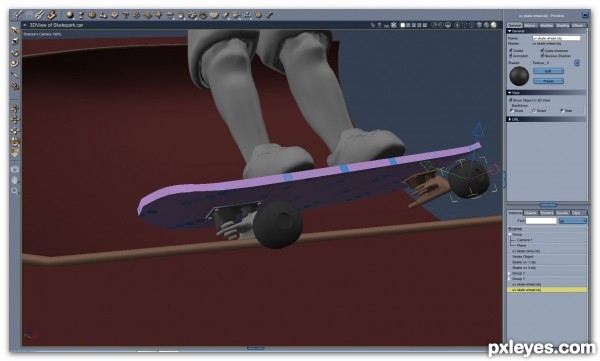Viewport: 600px width, 361px height.
Task: Select the hand Pan tool in left toolbar
Action: pyautogui.click(x=15, y=180)
